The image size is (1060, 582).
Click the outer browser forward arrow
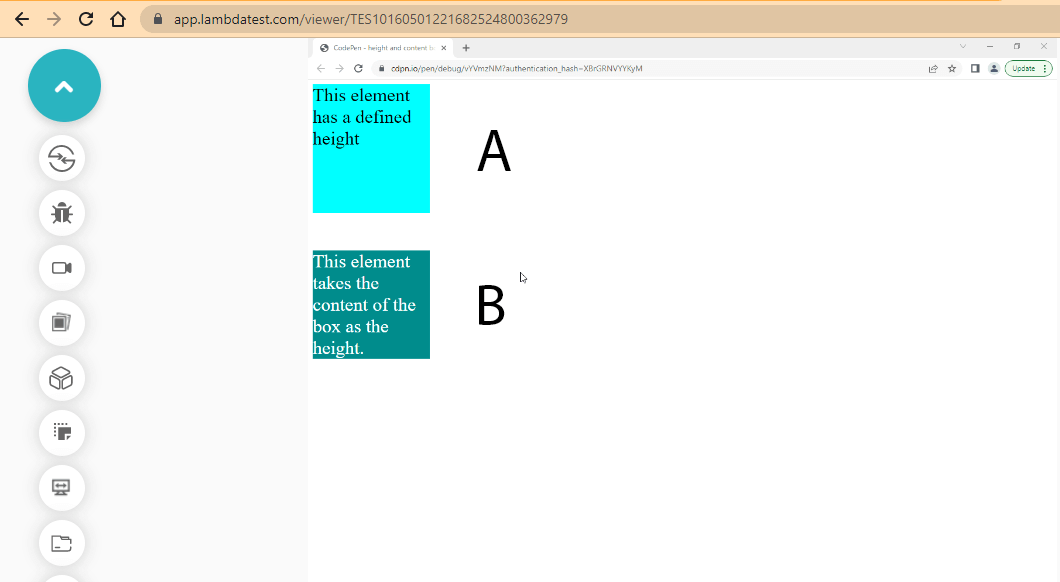53,19
